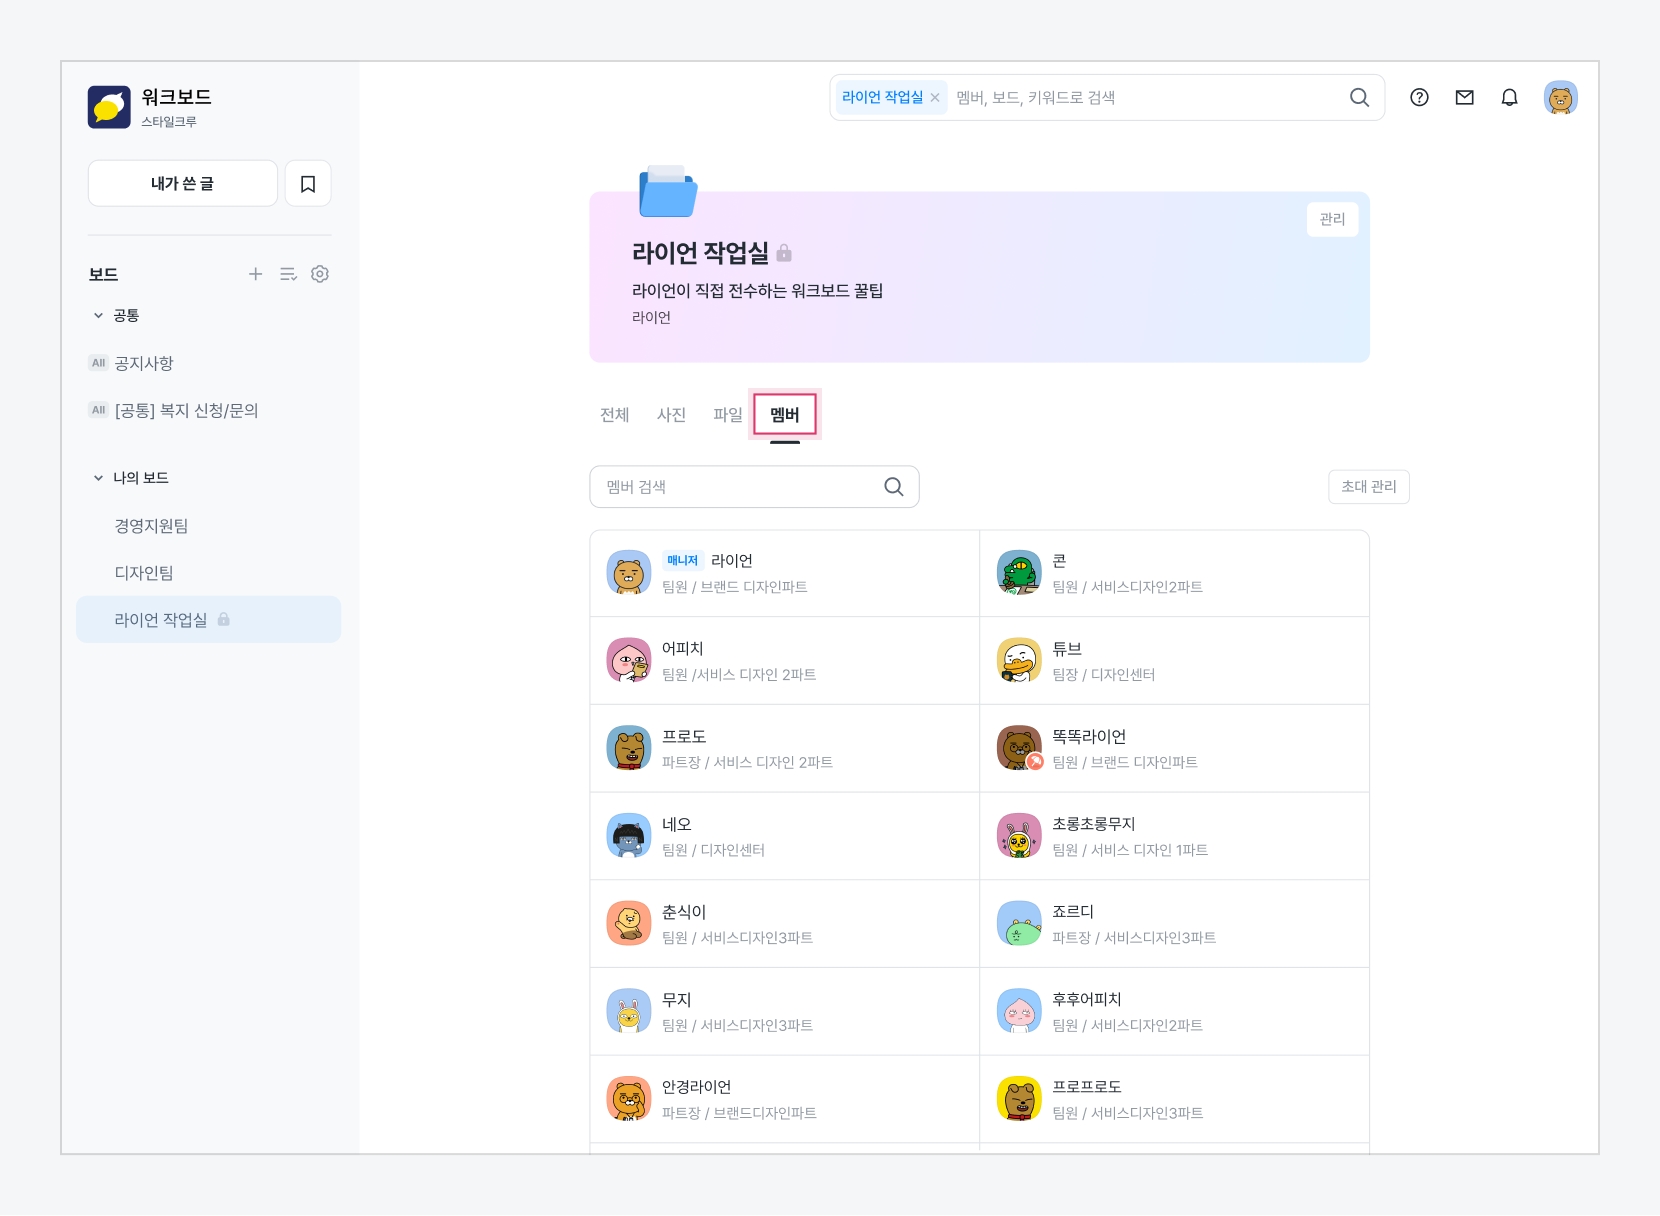Image resolution: width=1660 pixels, height=1216 pixels.
Task: Click the 멤버 검색 input field
Action: [x=735, y=487]
